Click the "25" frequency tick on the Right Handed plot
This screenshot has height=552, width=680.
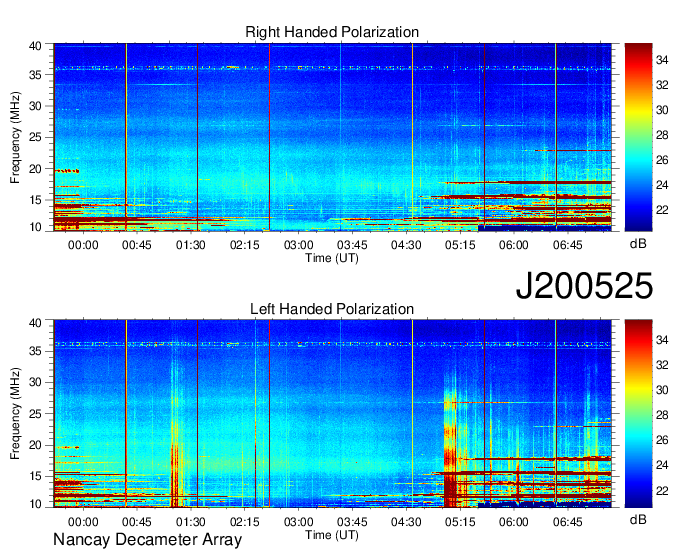point(35,137)
